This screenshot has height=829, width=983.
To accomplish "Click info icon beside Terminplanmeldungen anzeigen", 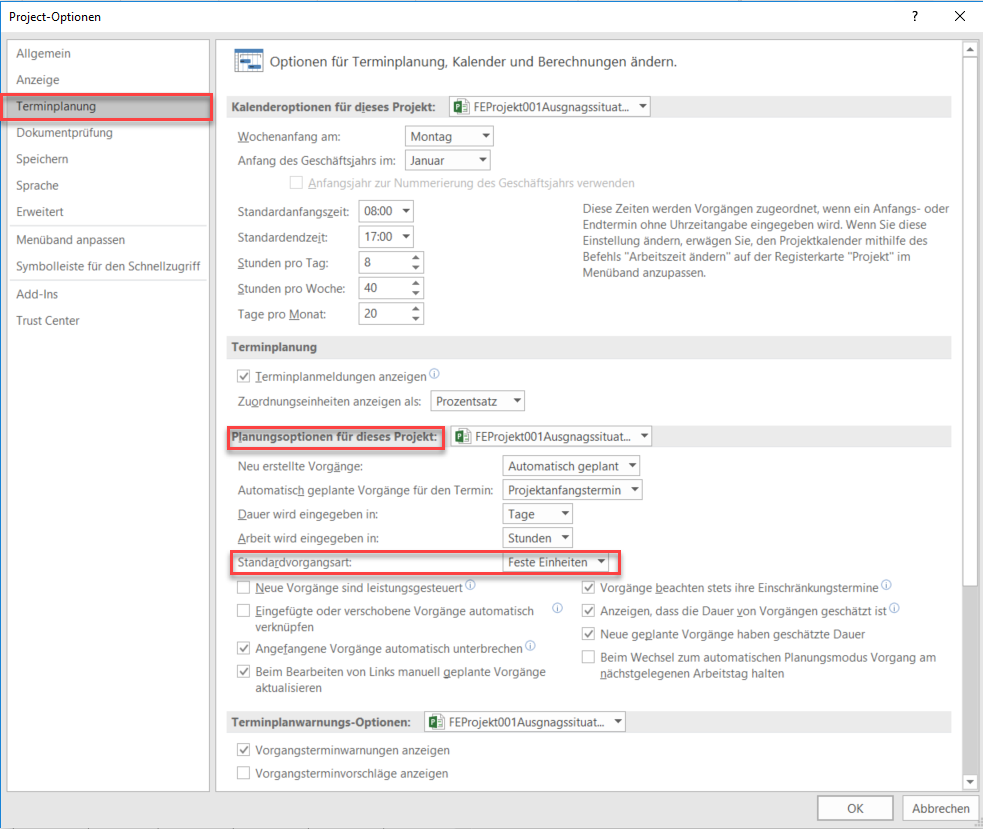I will coord(434,375).
